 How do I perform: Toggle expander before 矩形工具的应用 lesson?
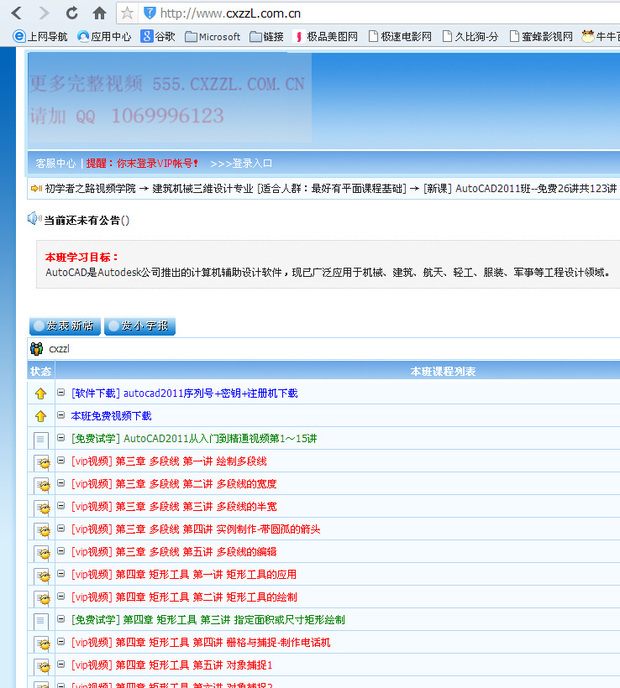61,574
